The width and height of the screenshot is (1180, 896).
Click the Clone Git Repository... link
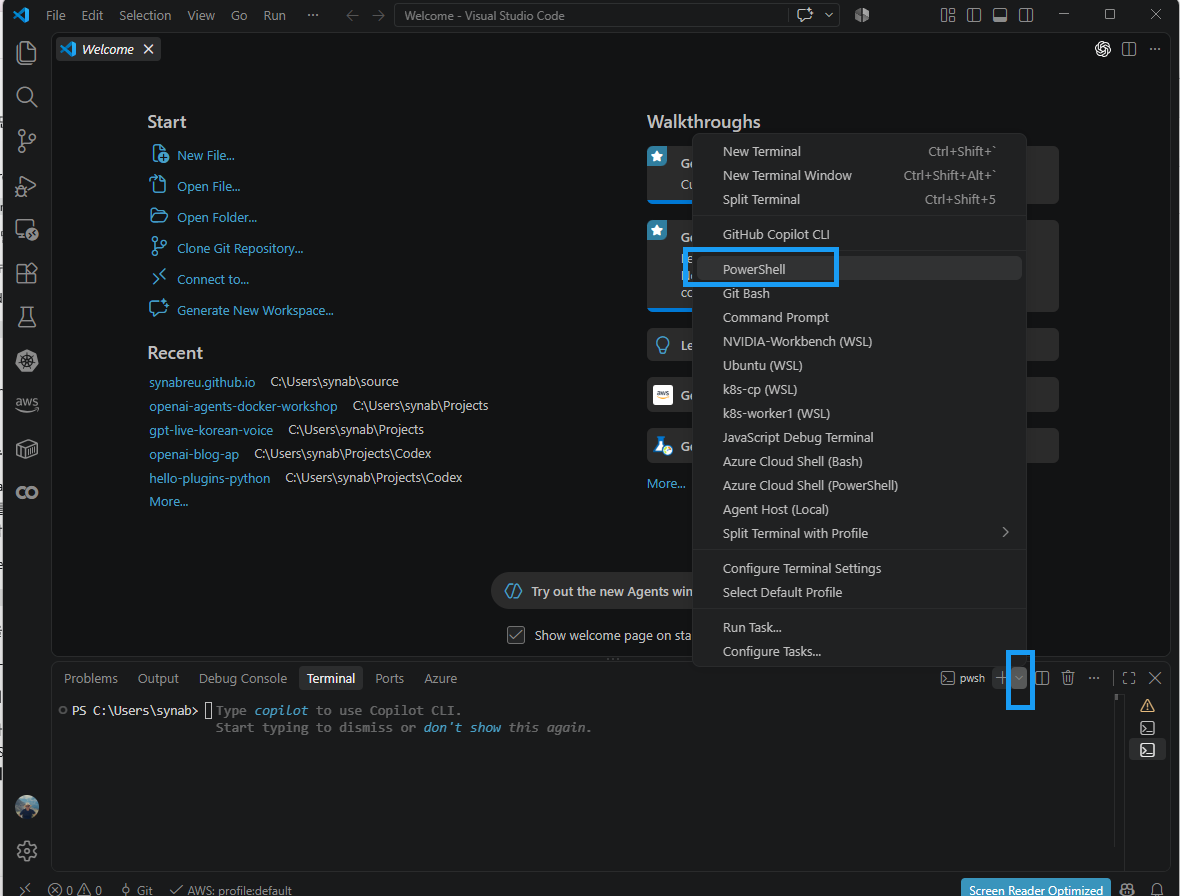coord(240,248)
